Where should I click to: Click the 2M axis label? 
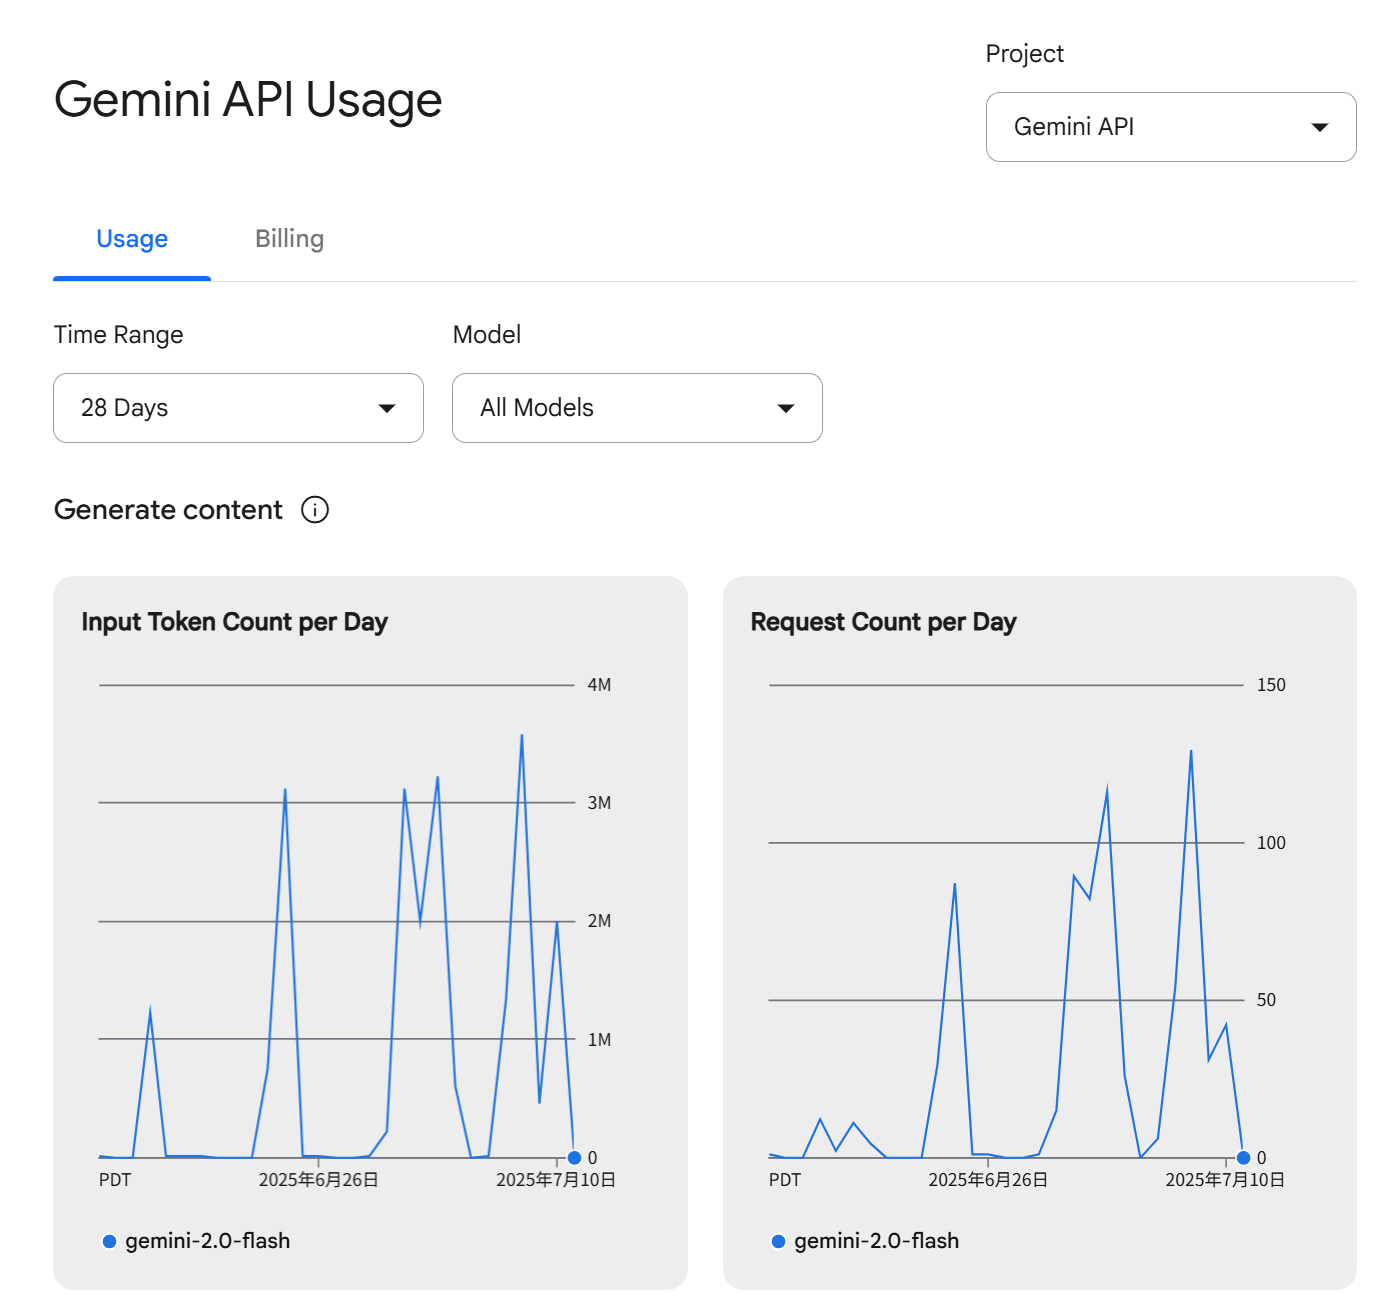point(599,921)
